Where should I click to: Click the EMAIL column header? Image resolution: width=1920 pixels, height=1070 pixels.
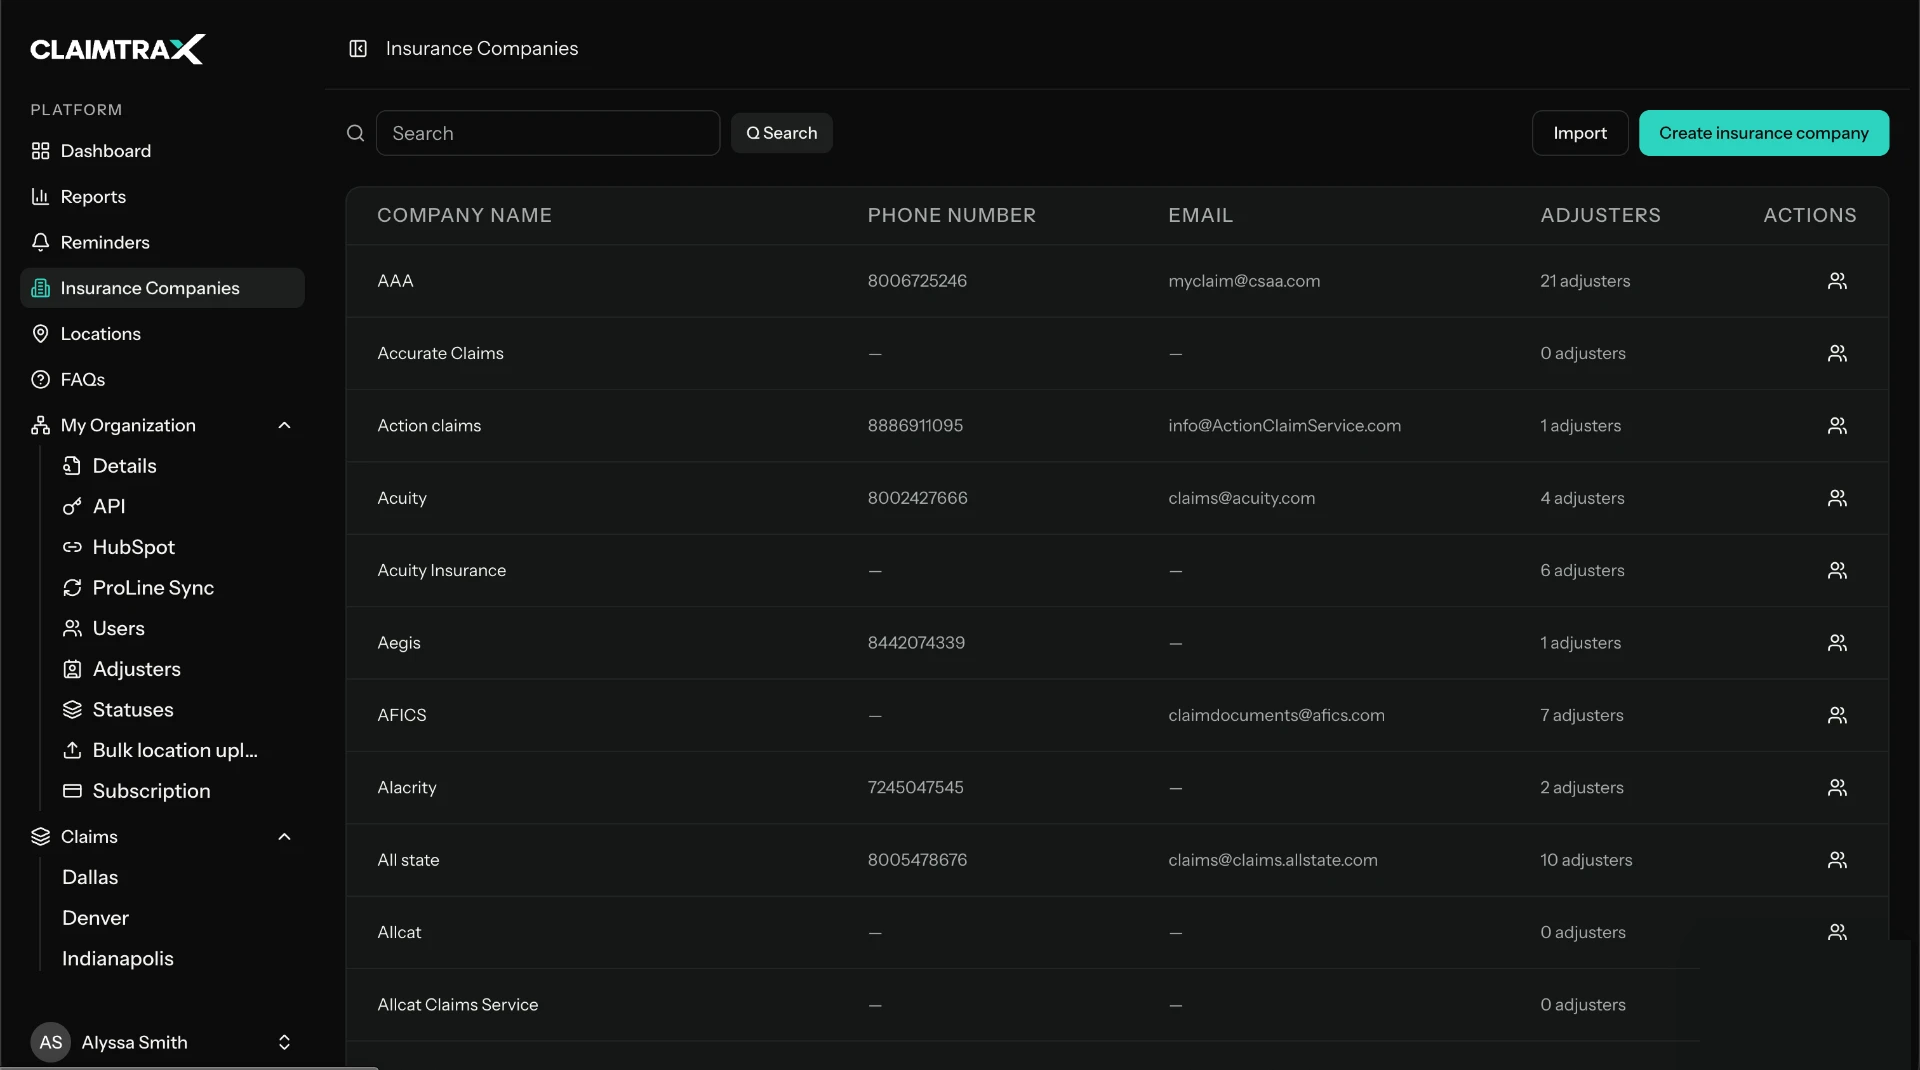[1200, 215]
